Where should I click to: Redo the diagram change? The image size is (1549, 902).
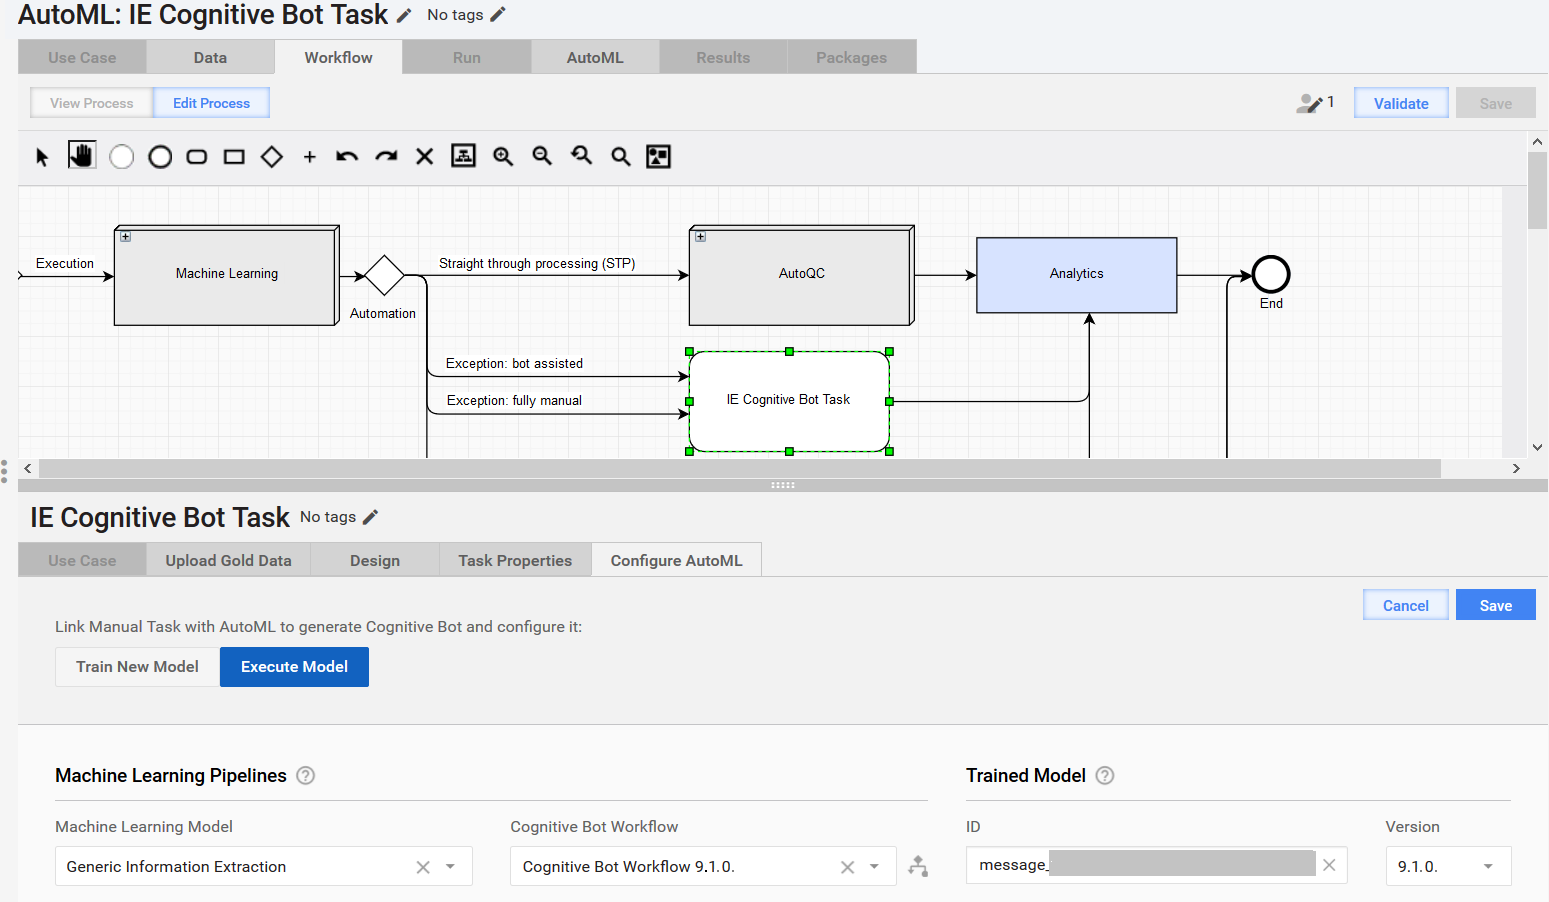pos(386,157)
